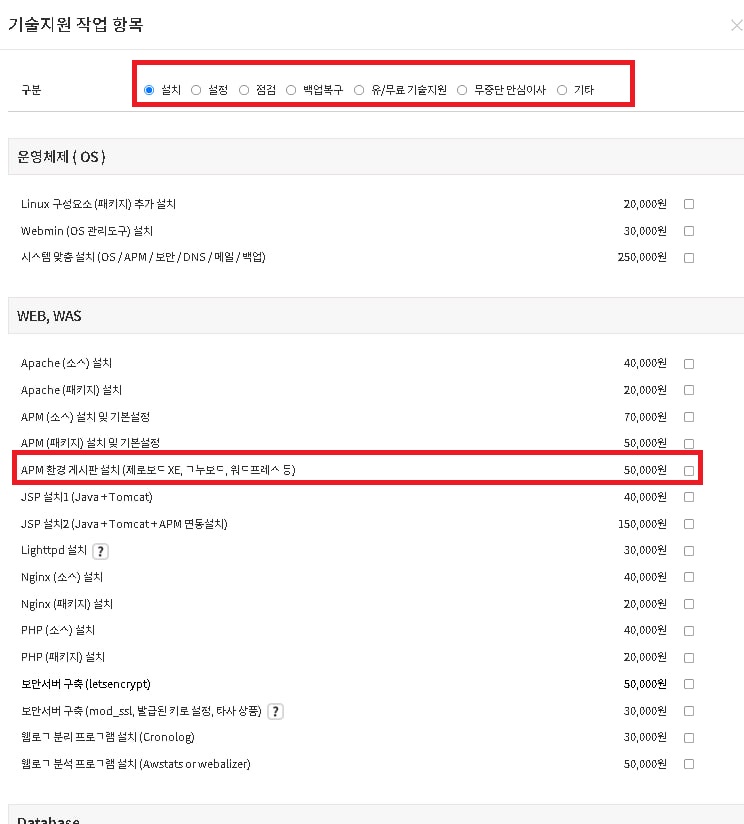Tick the Webmin 설치 checkbox
This screenshot has height=824, width=744.
(689, 231)
